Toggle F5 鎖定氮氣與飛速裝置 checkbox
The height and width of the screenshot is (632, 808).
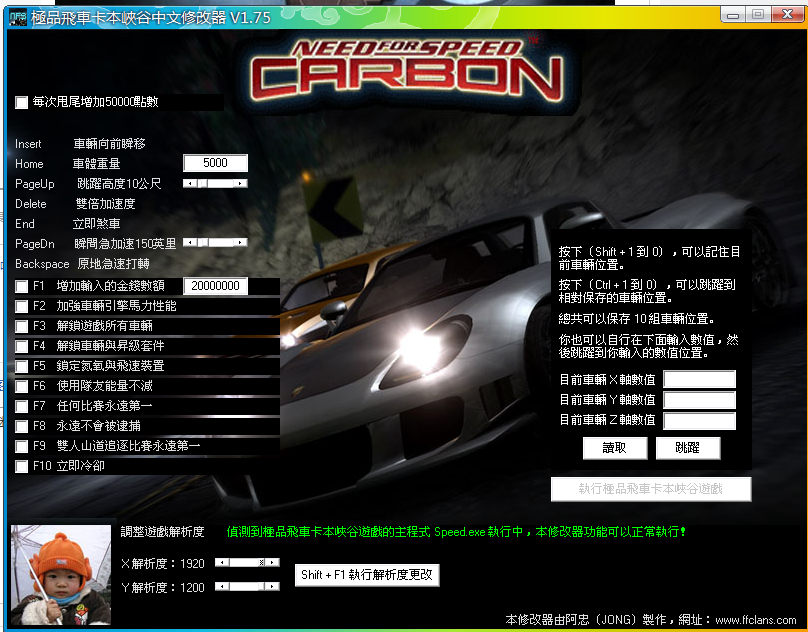pyautogui.click(x=22, y=366)
